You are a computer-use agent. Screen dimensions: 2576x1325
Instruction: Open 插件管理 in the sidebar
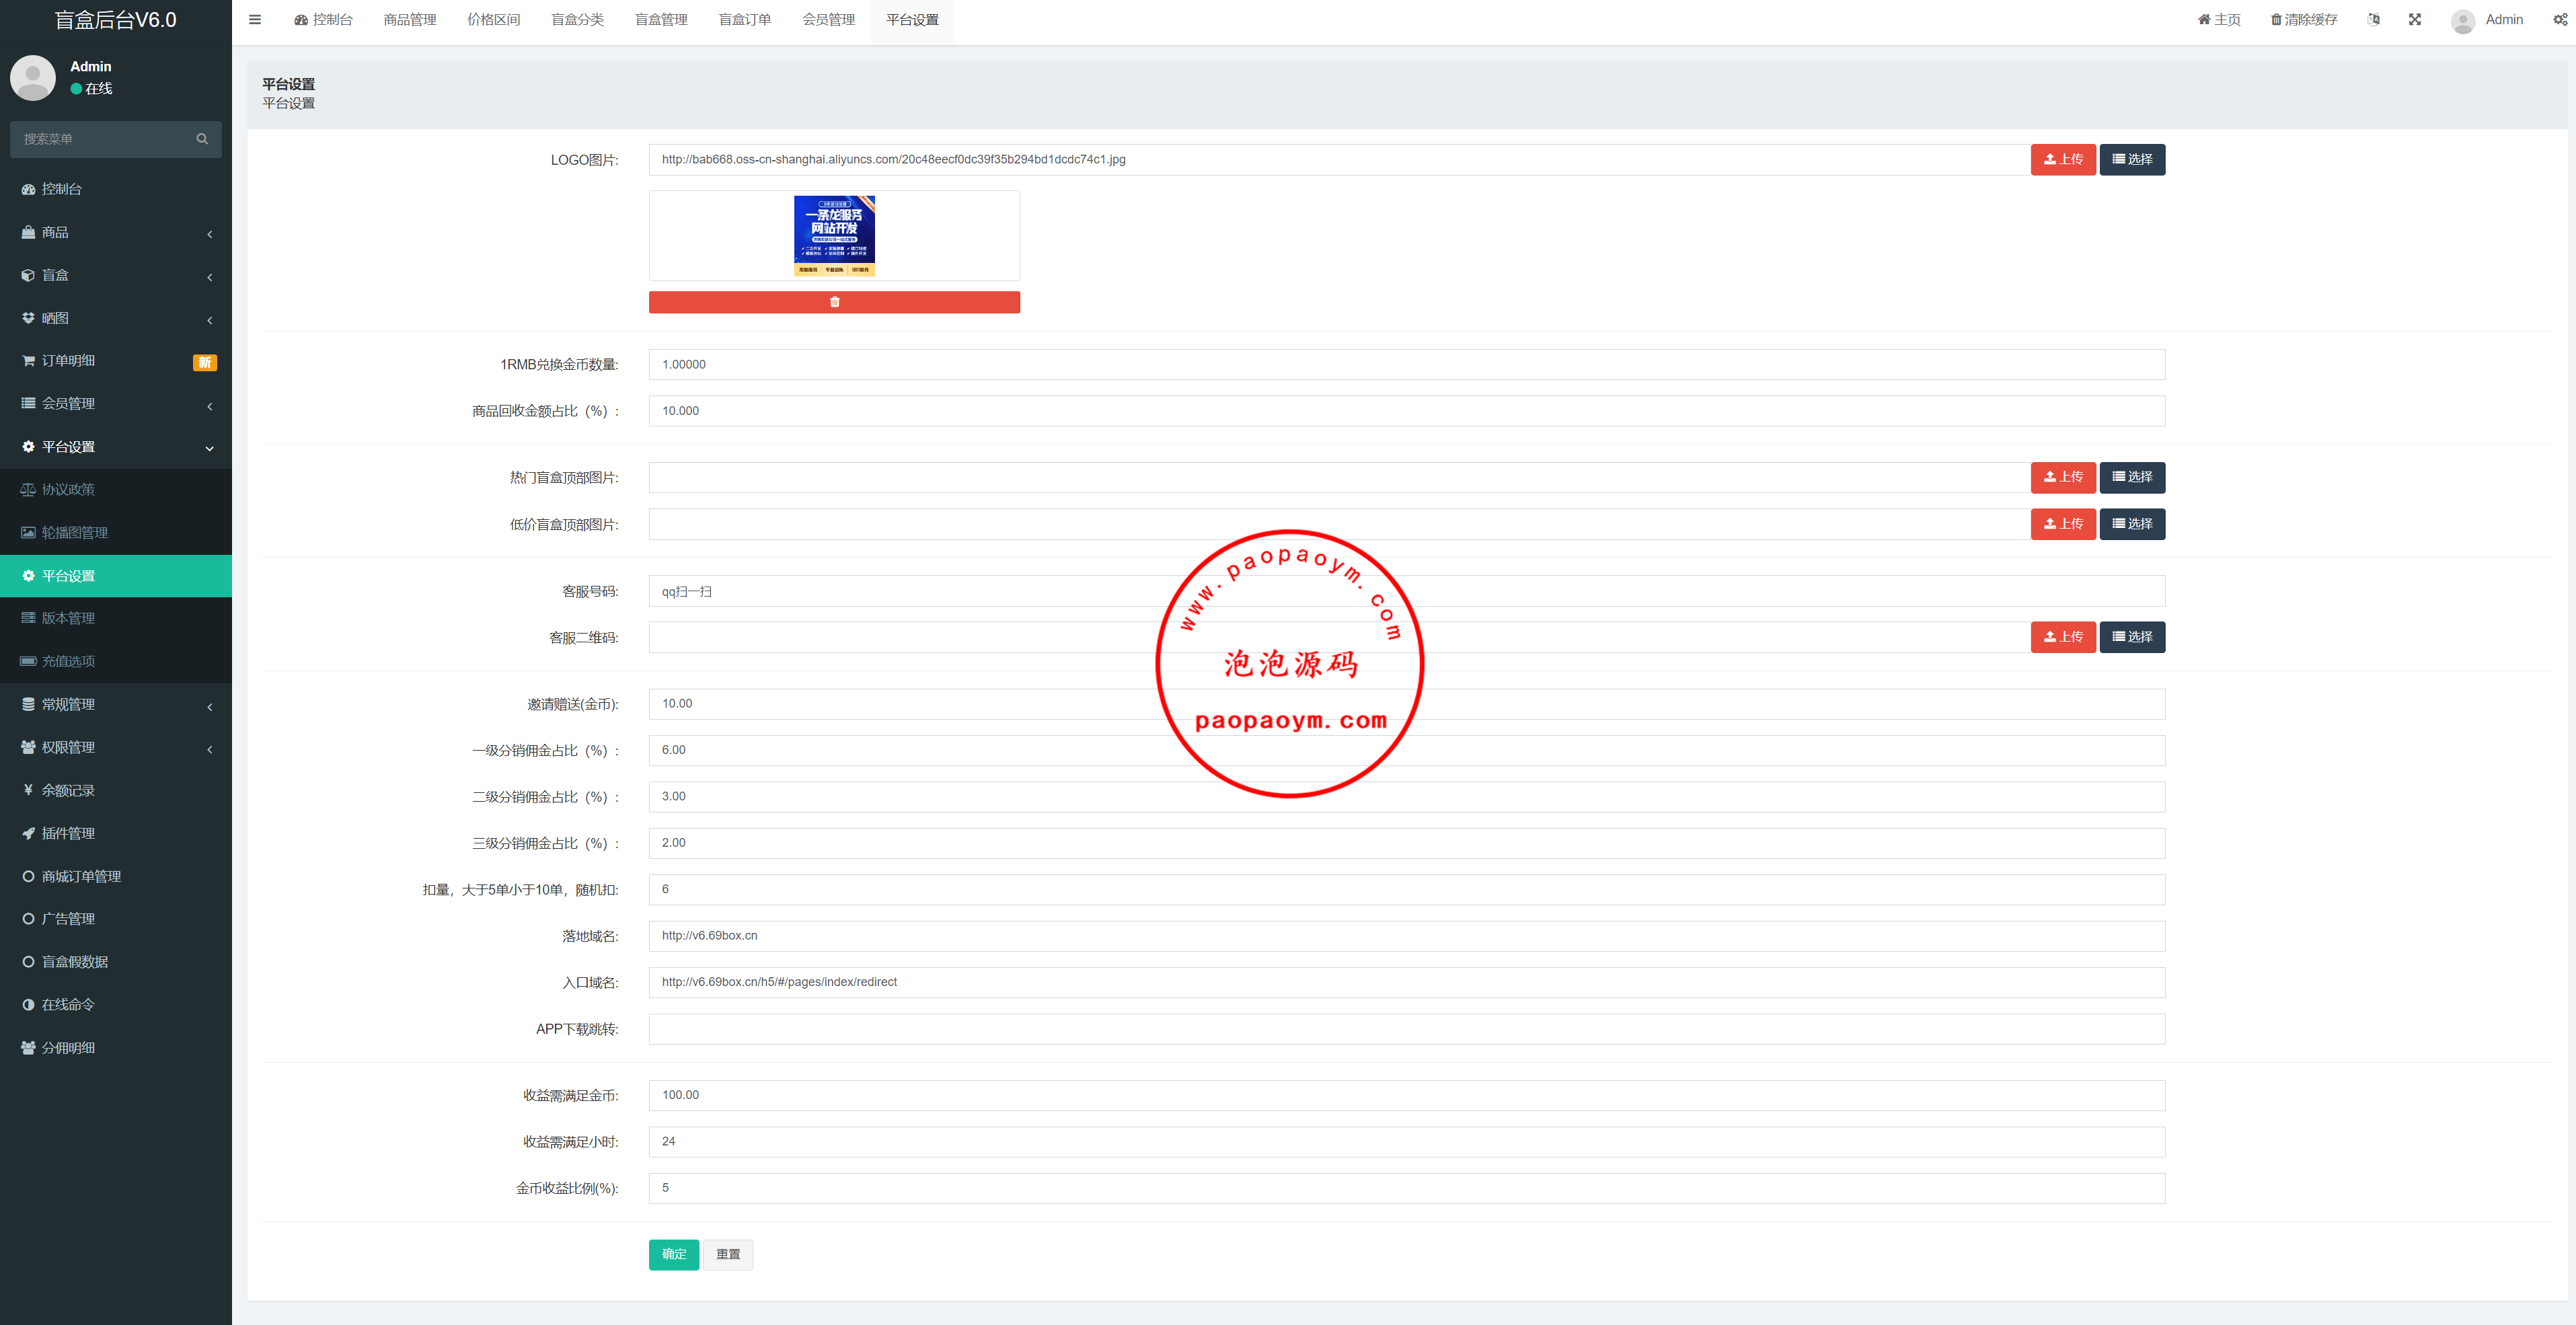pos(68,833)
